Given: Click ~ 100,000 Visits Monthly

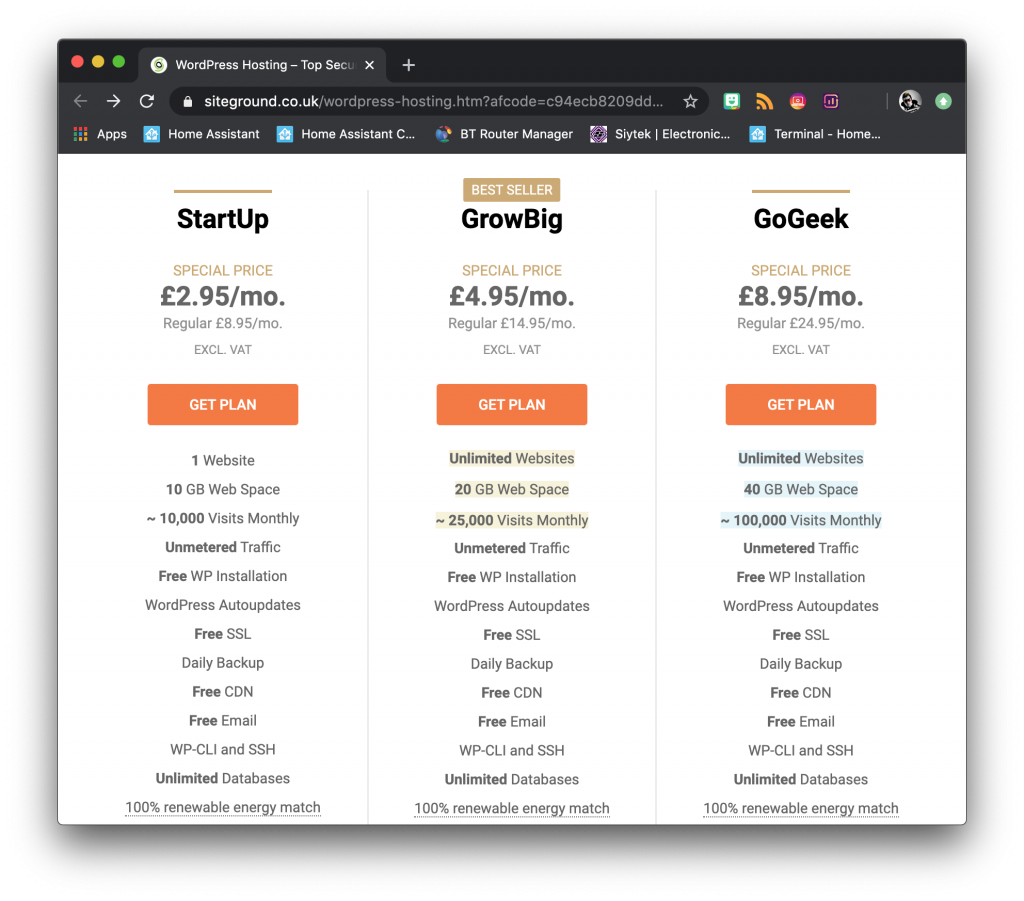Looking at the screenshot, I should (x=801, y=520).
